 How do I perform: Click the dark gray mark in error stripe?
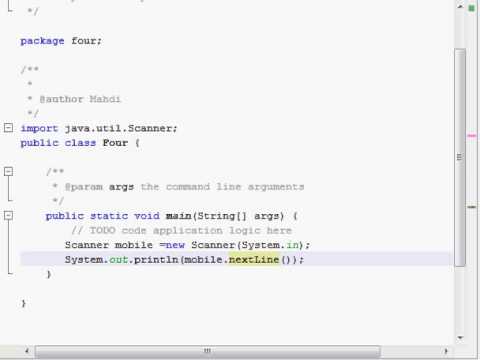point(472,207)
